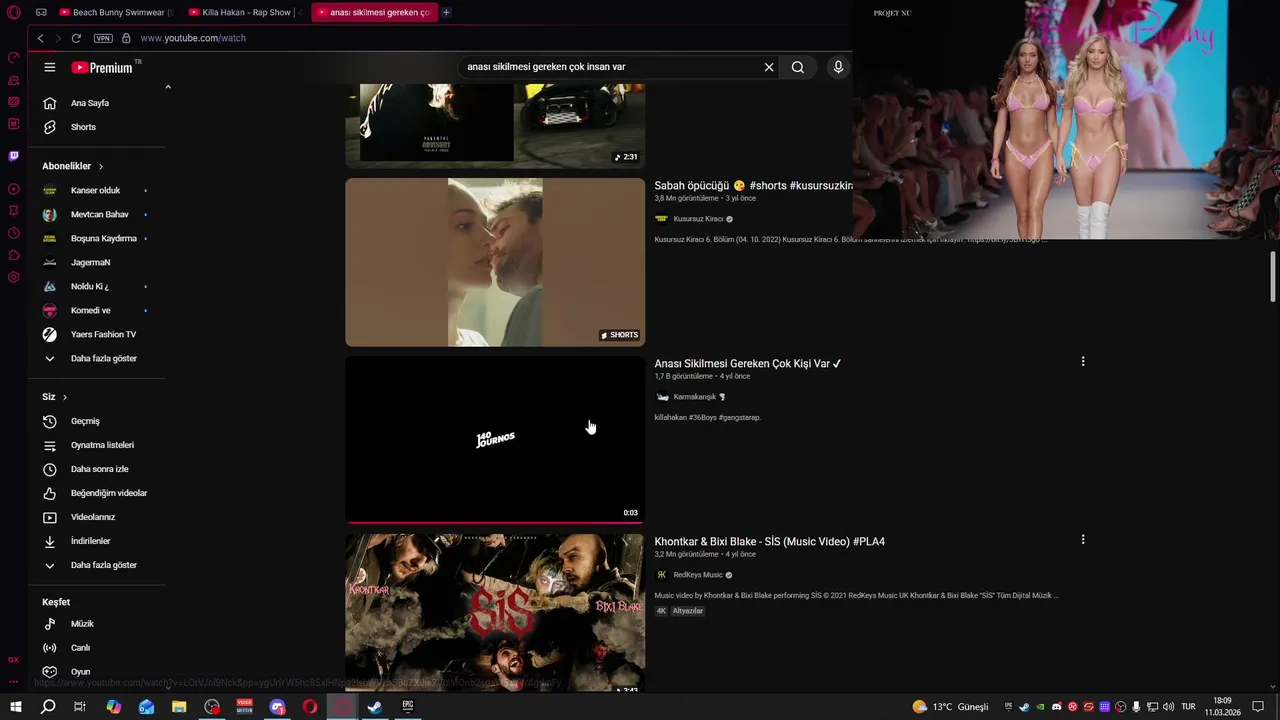Open Canlı live section

click(97, 648)
